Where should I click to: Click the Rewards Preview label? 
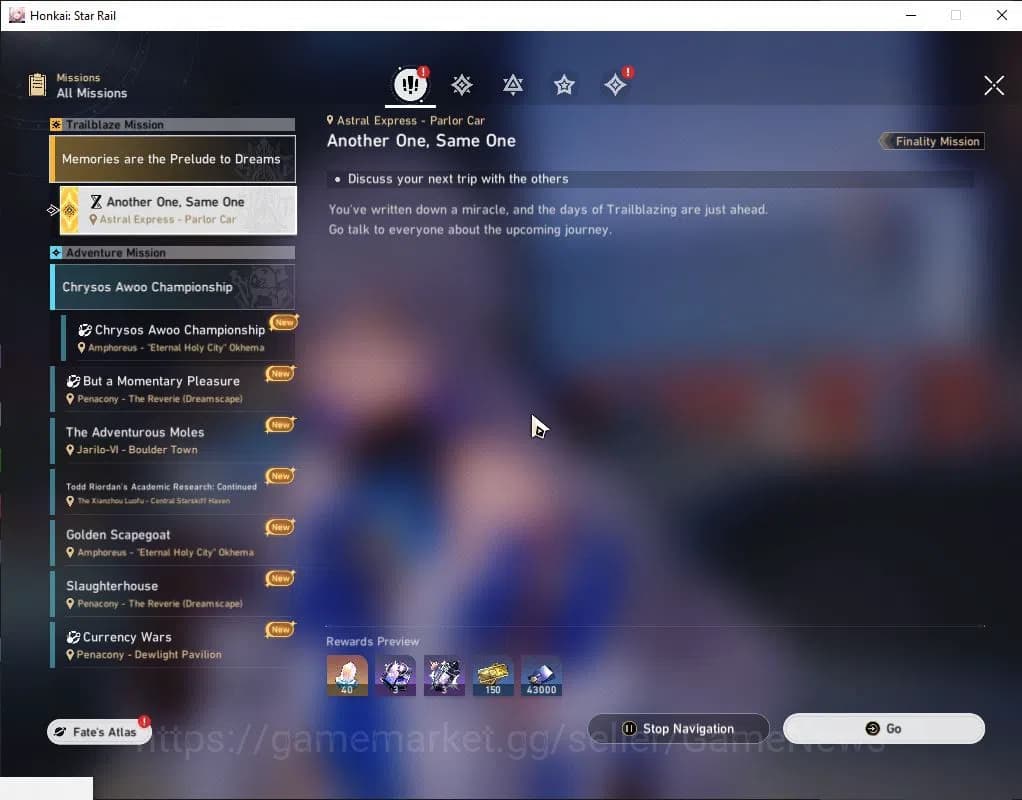(373, 642)
